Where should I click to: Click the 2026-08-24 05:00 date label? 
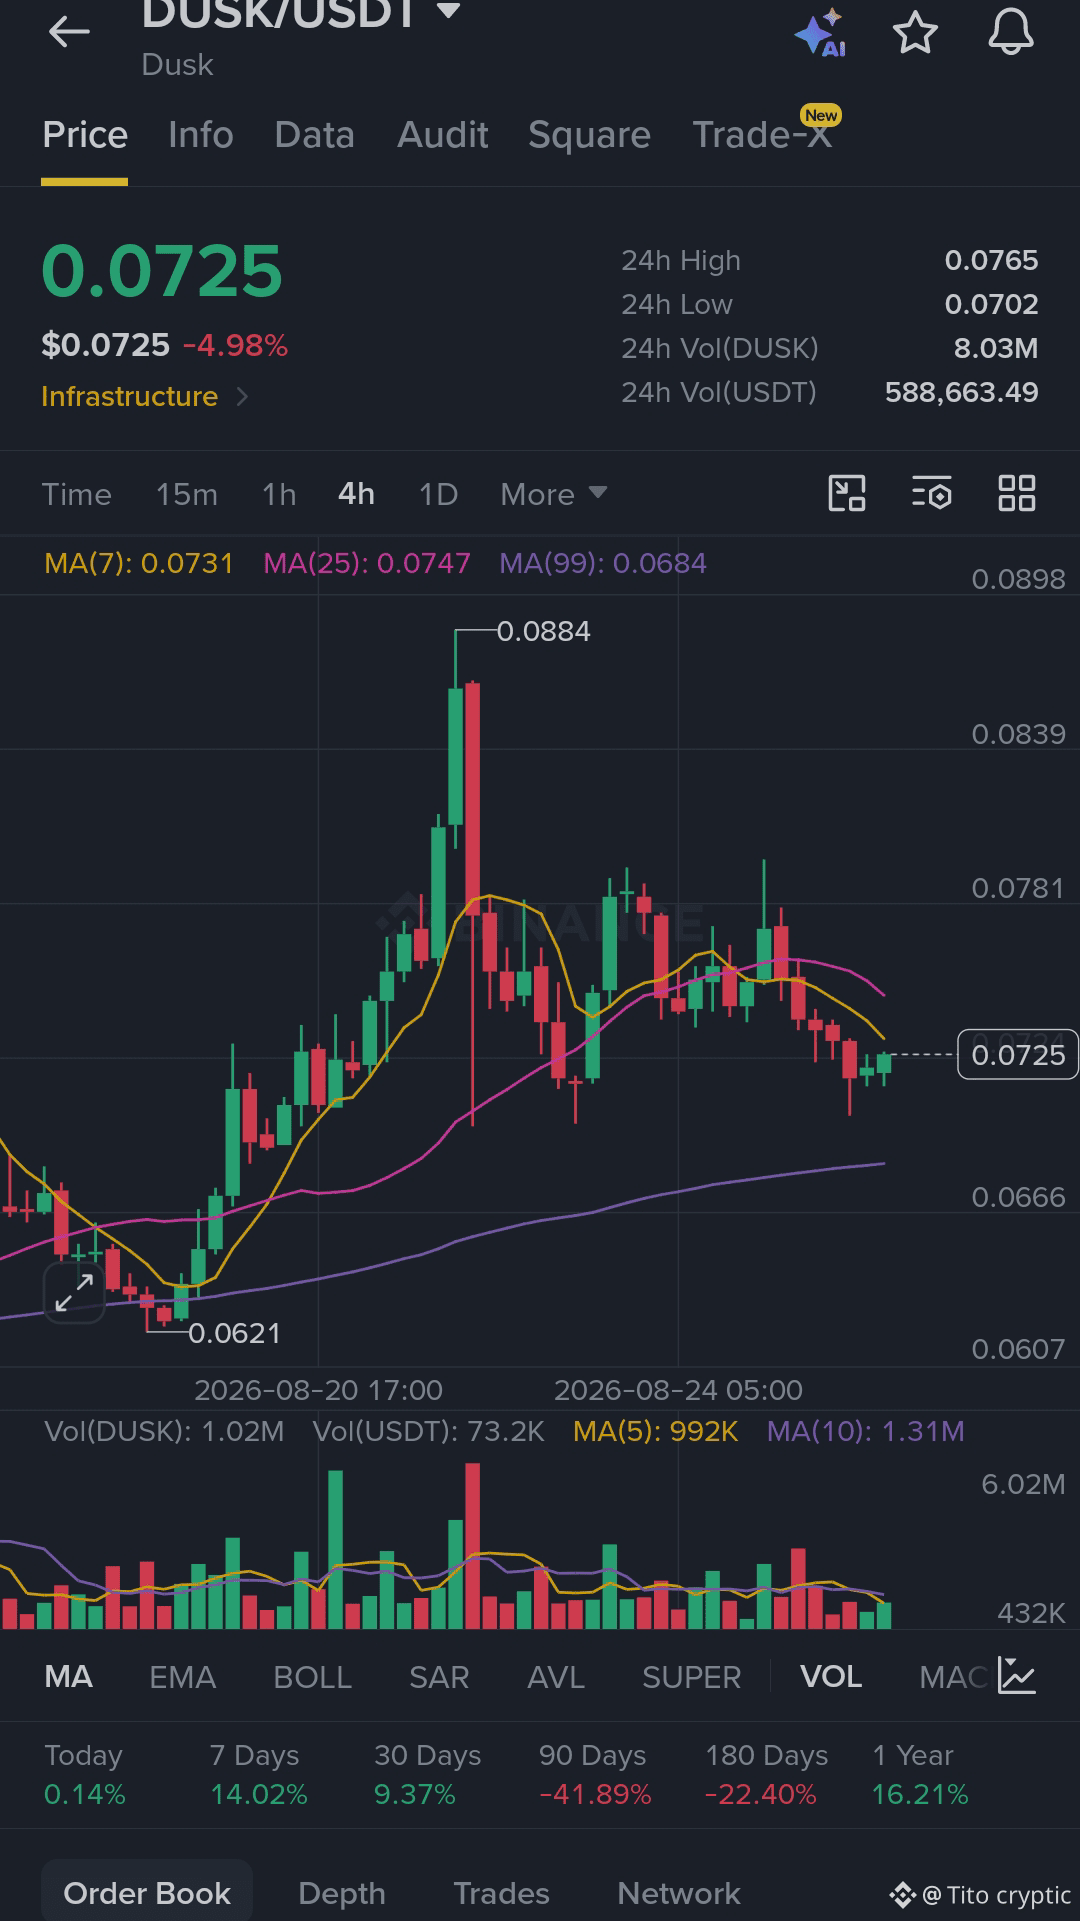click(x=678, y=1390)
